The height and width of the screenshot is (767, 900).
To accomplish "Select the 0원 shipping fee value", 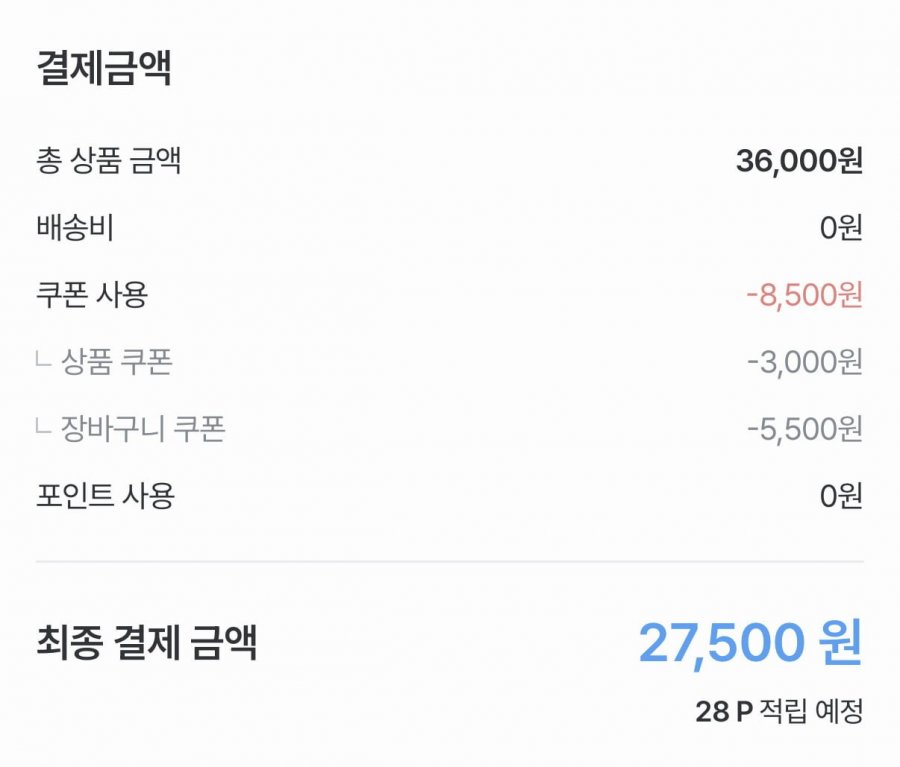I will pos(840,228).
